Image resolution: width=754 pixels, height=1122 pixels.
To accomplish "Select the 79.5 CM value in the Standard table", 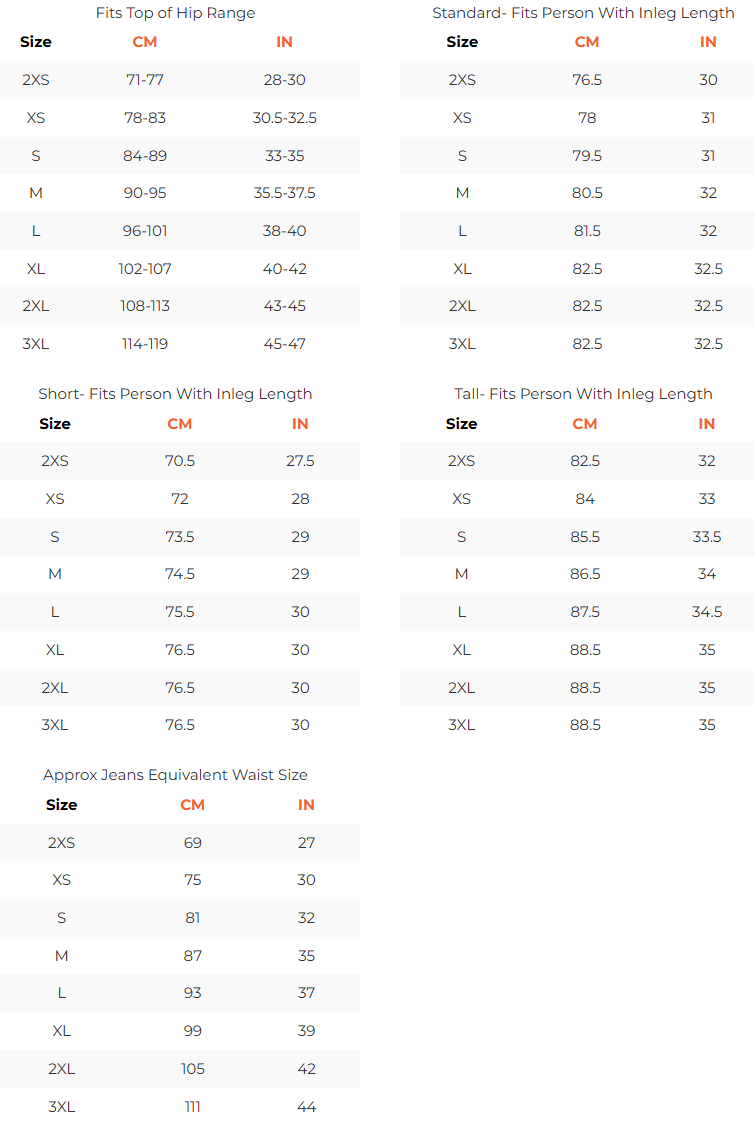I will (x=587, y=156).
